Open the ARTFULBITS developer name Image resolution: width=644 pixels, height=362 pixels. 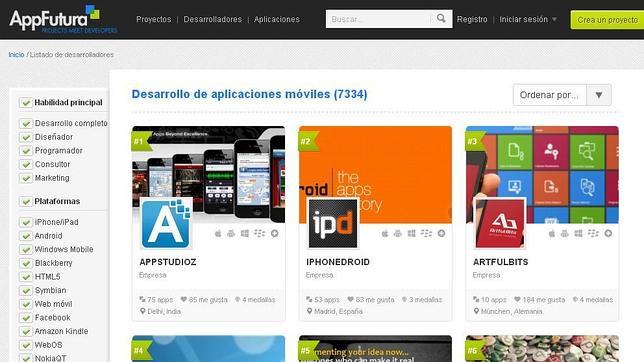[500, 262]
